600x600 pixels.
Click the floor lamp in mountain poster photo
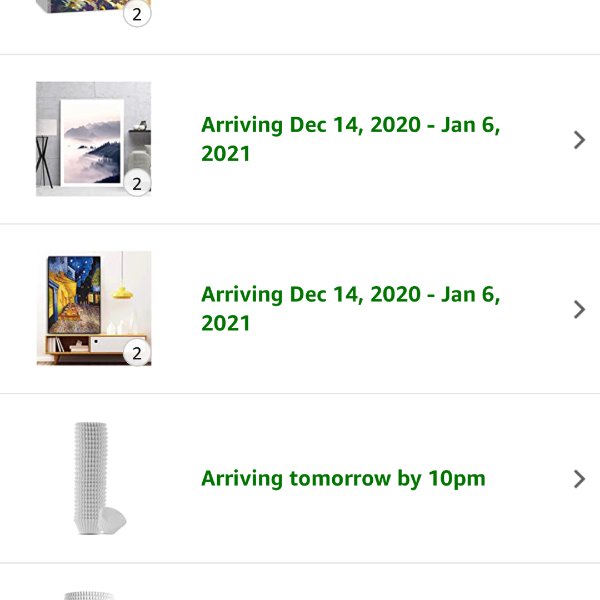pyautogui.click(x=45, y=153)
